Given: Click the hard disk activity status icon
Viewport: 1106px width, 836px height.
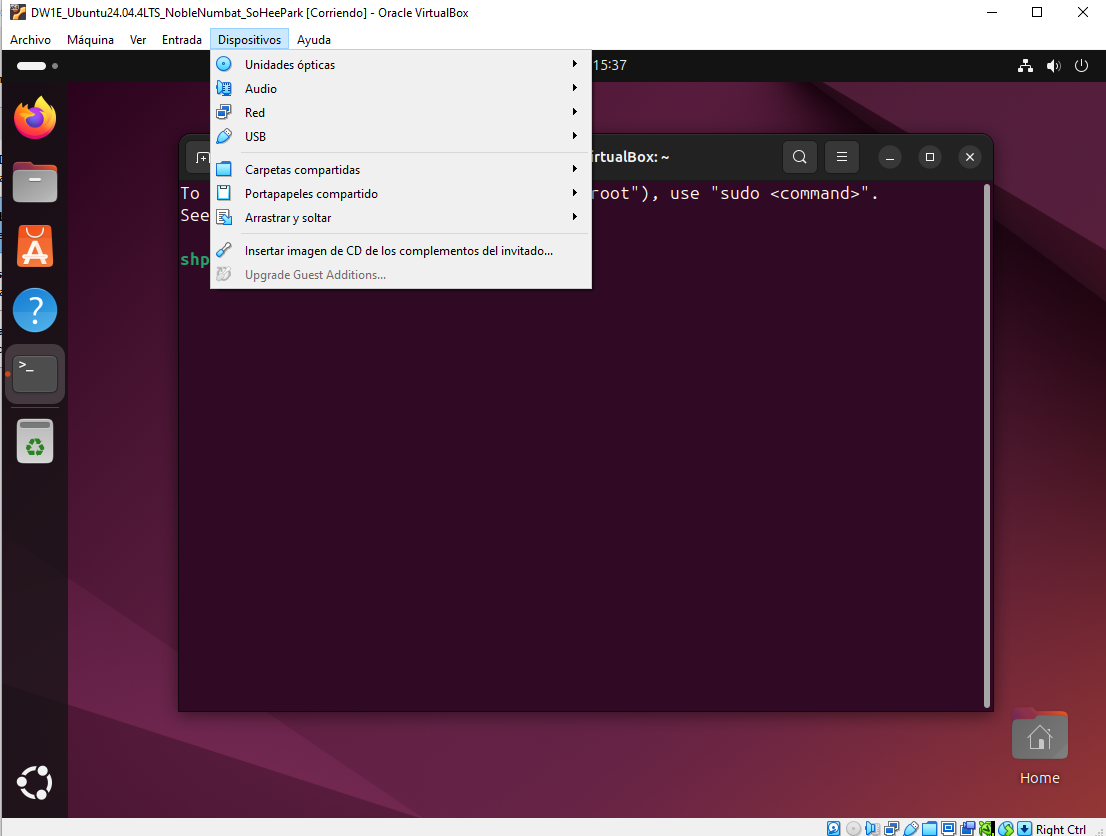Looking at the screenshot, I should coord(834,828).
